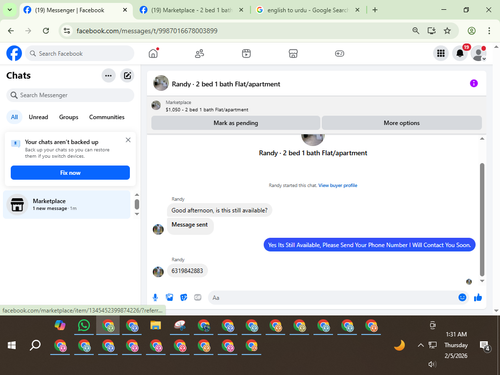The width and height of the screenshot is (500, 375).
Task: Open $1,050 Marketplace listing banner
Action: click(x=207, y=106)
